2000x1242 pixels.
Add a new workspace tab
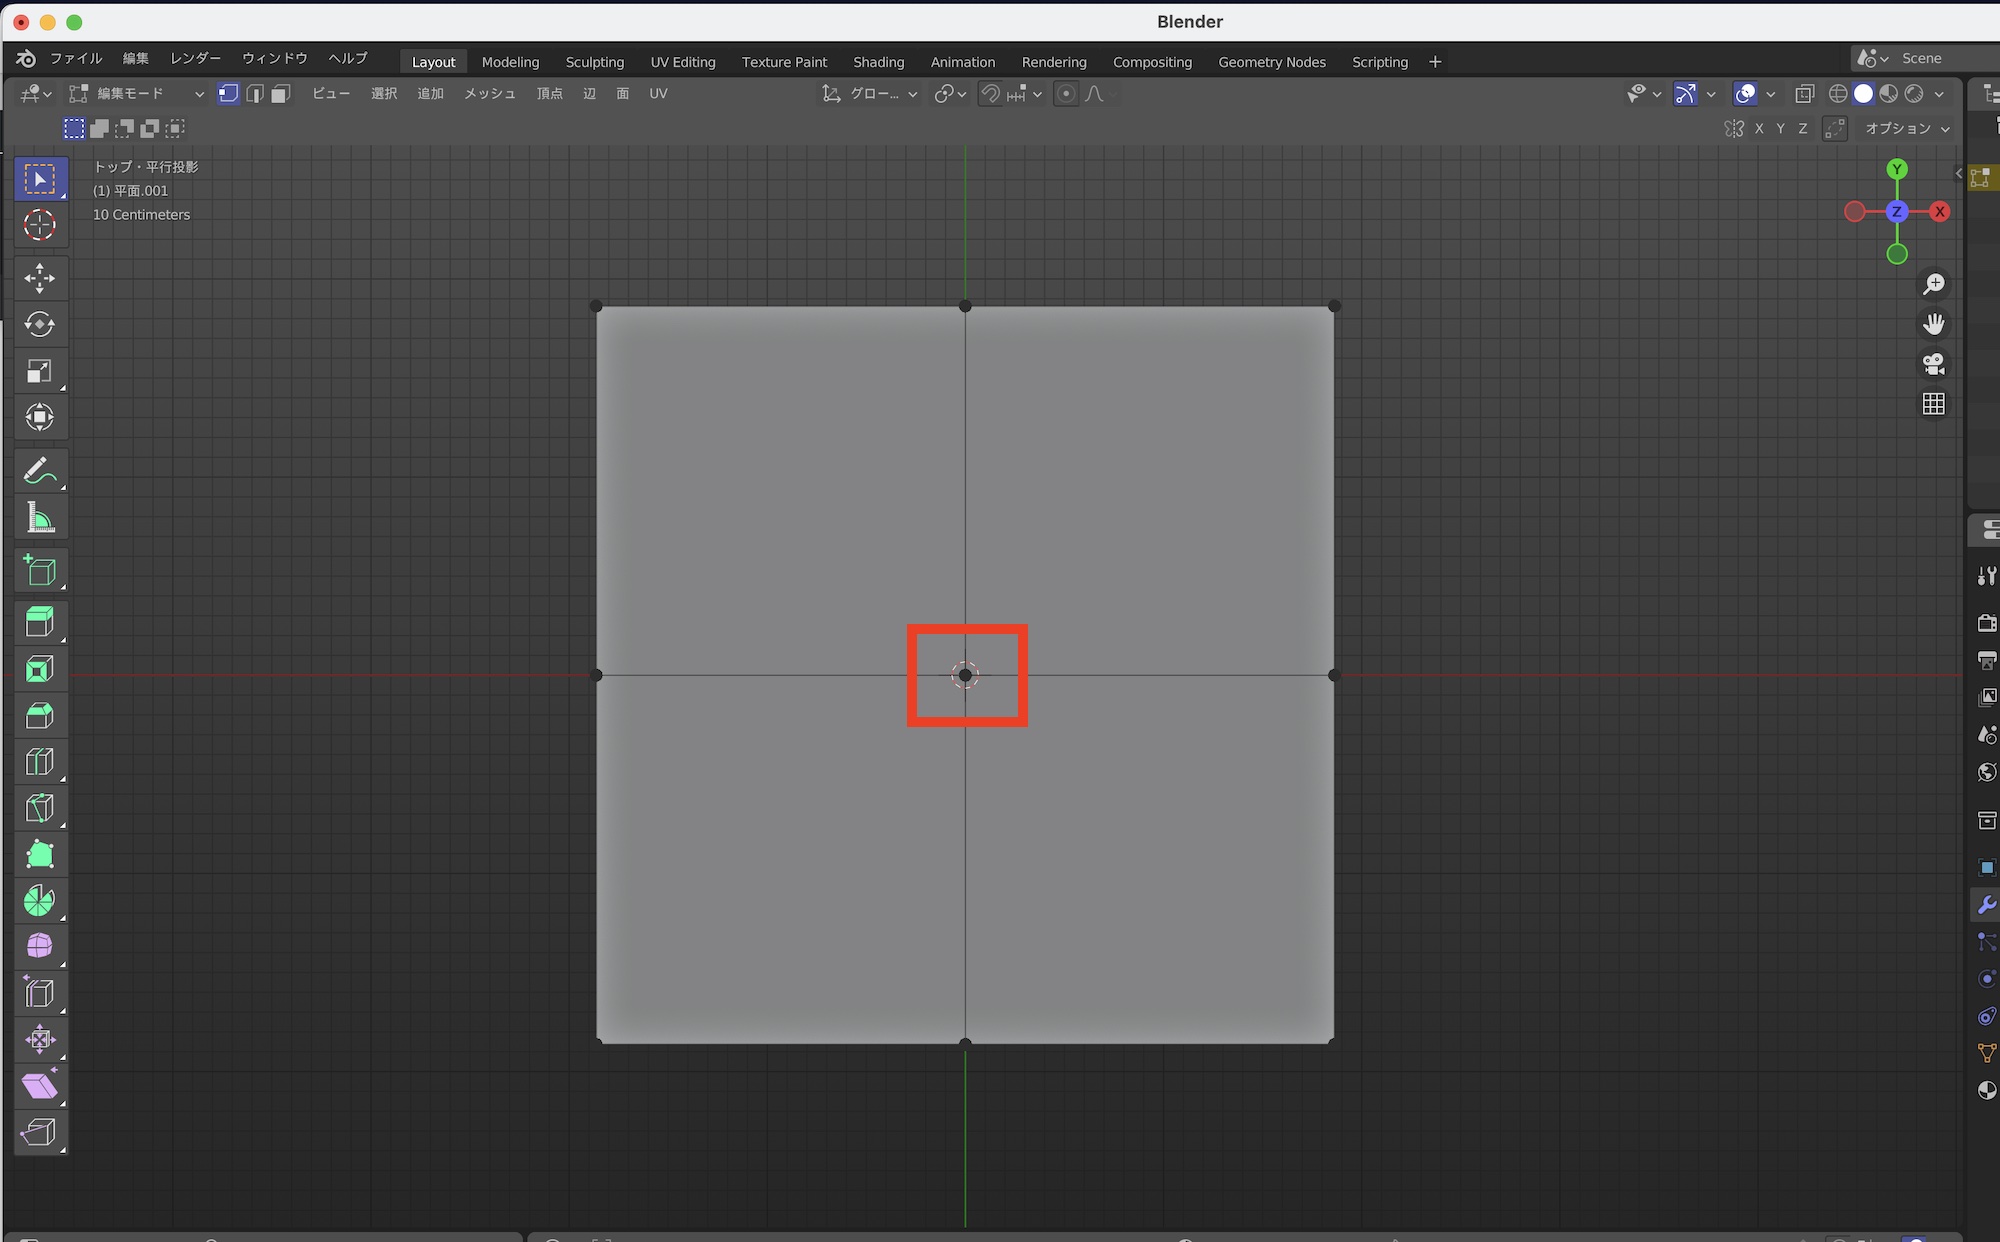1435,62
